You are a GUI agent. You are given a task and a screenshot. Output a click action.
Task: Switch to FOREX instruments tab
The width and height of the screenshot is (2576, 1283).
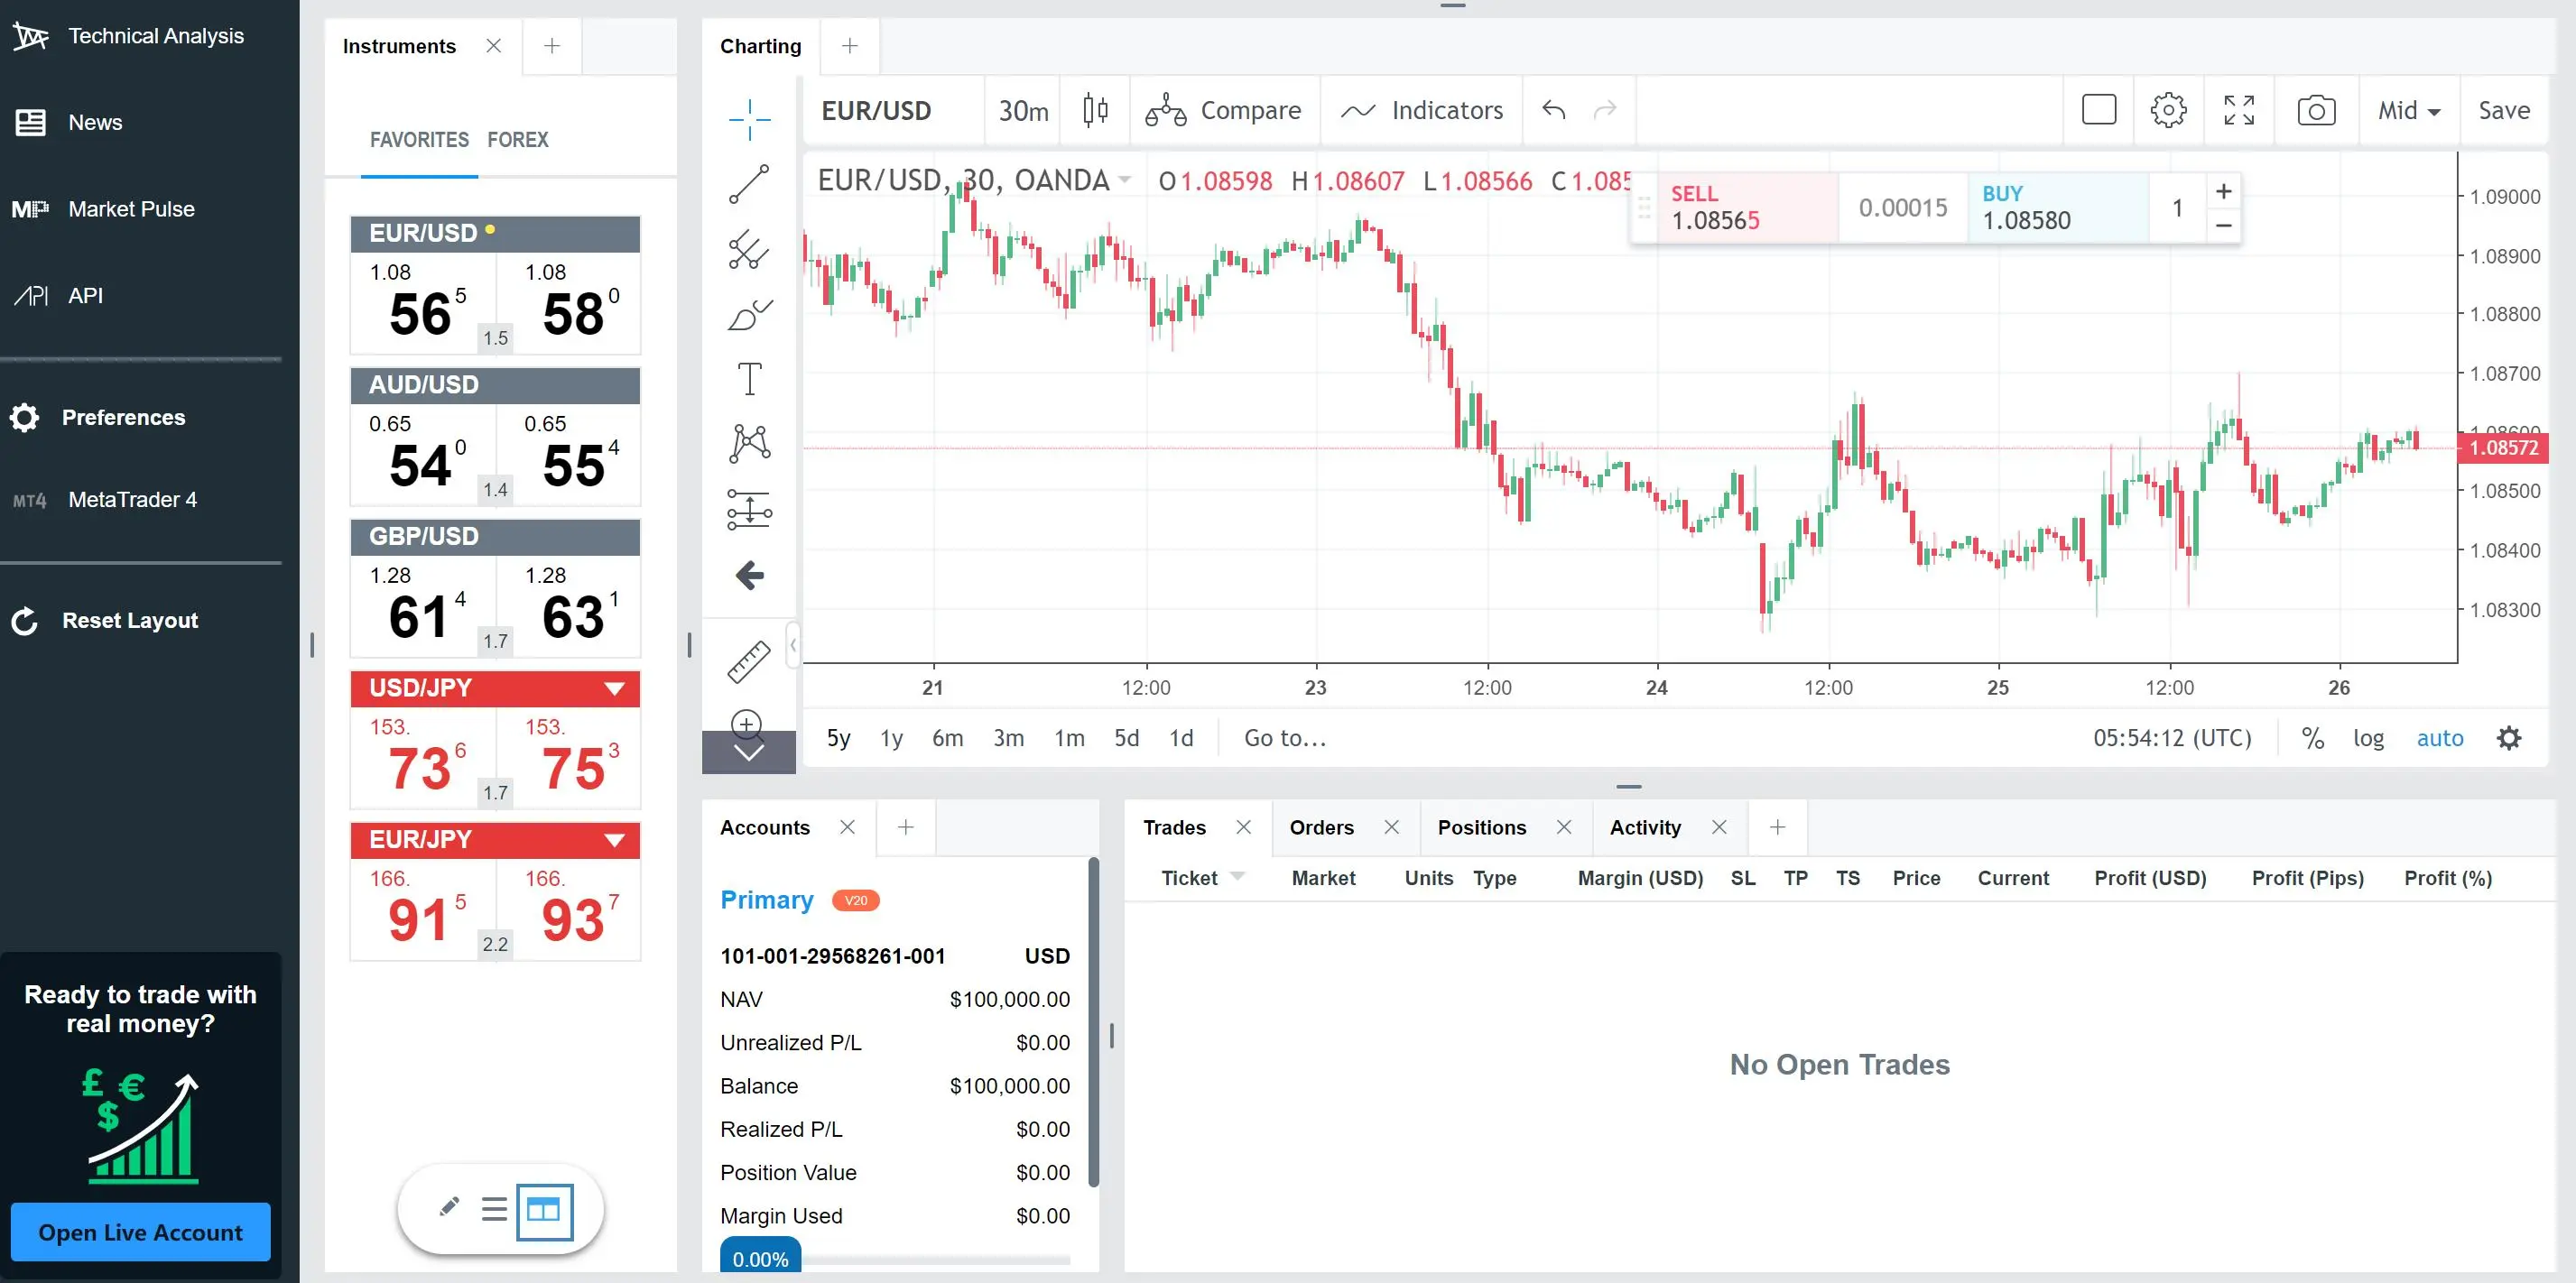click(x=517, y=139)
